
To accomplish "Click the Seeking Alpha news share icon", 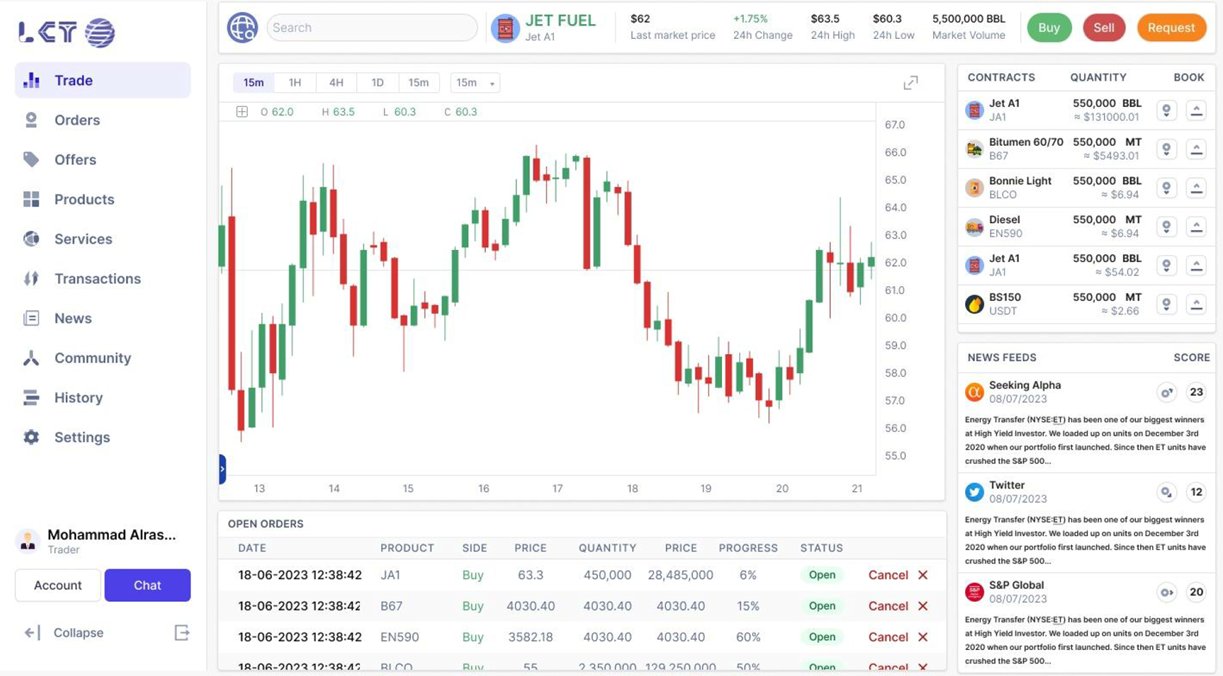I will click(1166, 393).
